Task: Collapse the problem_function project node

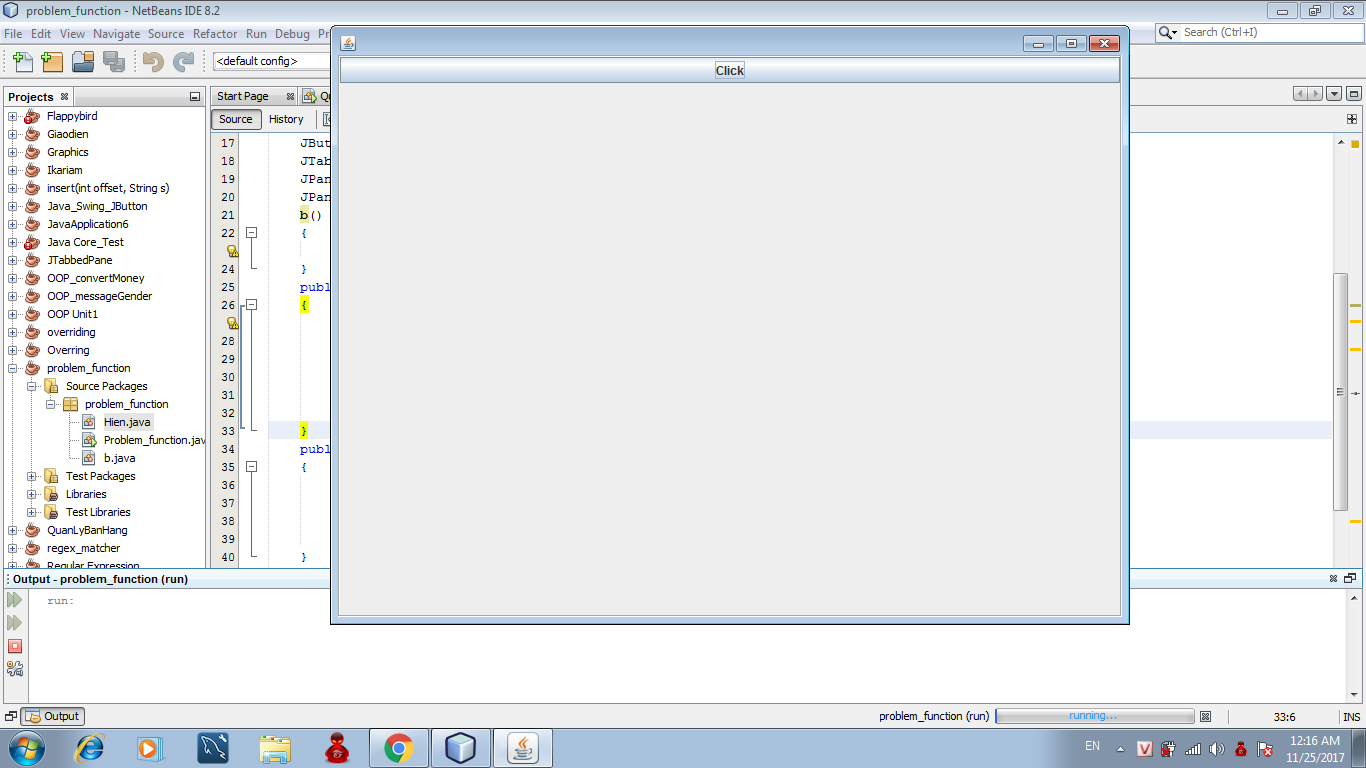Action: coord(13,368)
